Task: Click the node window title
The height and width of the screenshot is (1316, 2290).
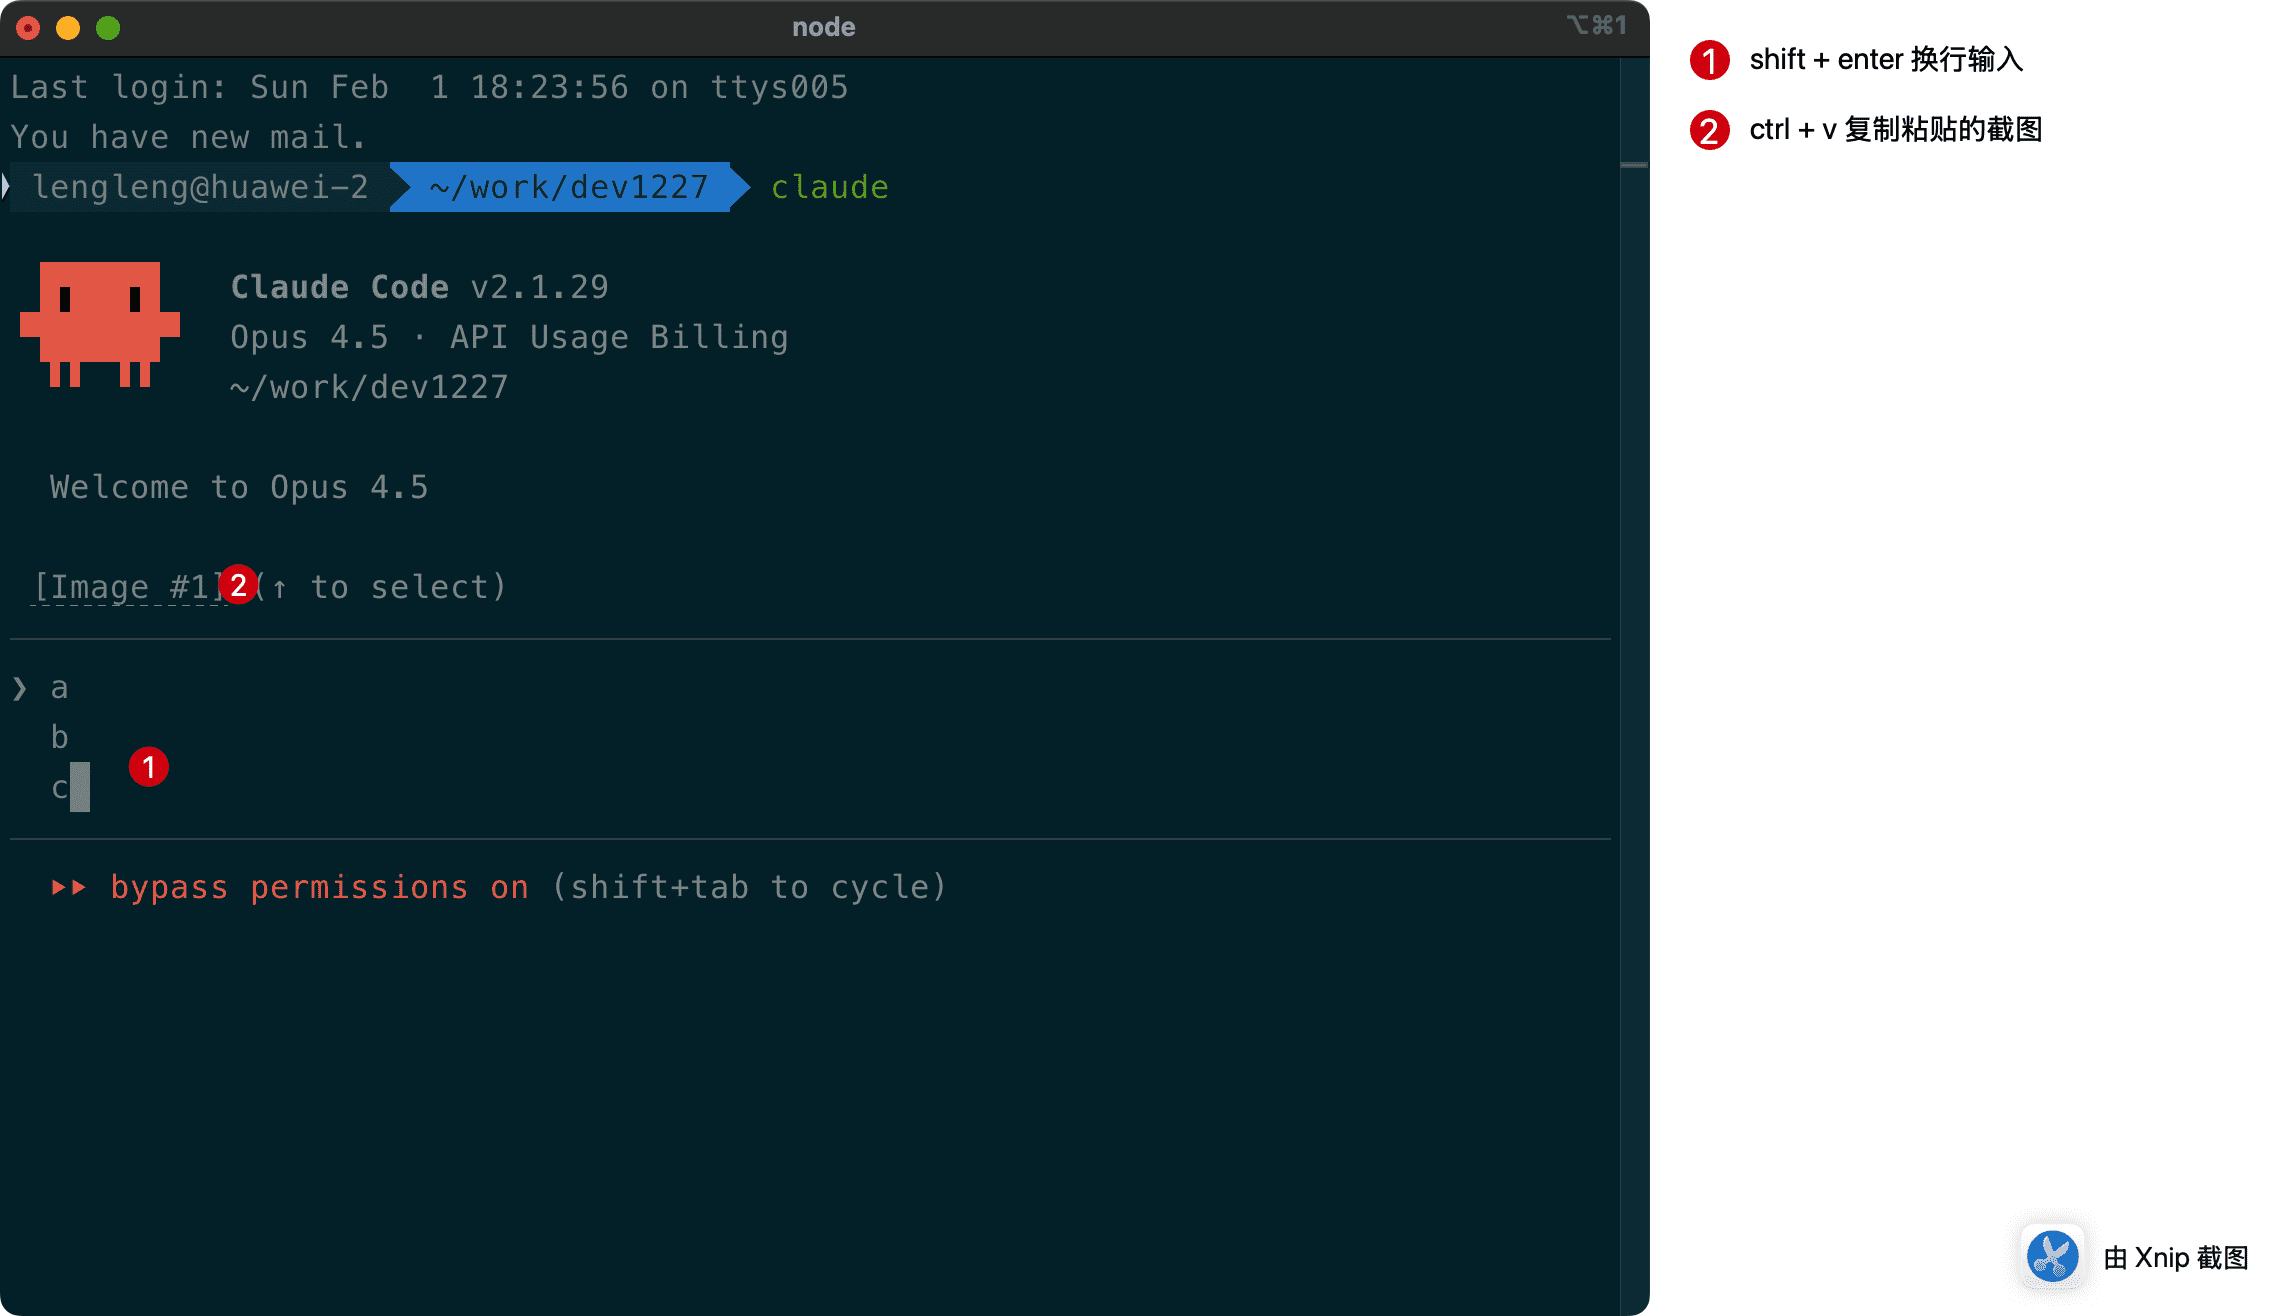Action: tap(823, 27)
